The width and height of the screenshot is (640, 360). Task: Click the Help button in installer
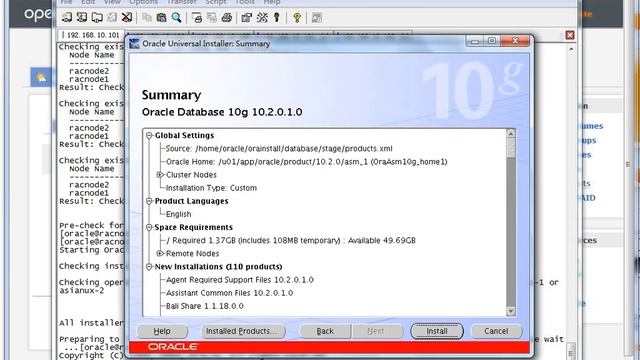click(x=162, y=331)
